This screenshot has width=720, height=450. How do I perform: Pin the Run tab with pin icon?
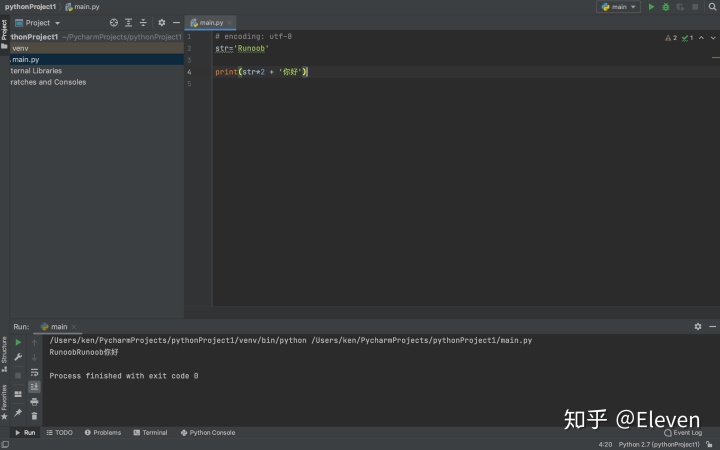coord(18,413)
